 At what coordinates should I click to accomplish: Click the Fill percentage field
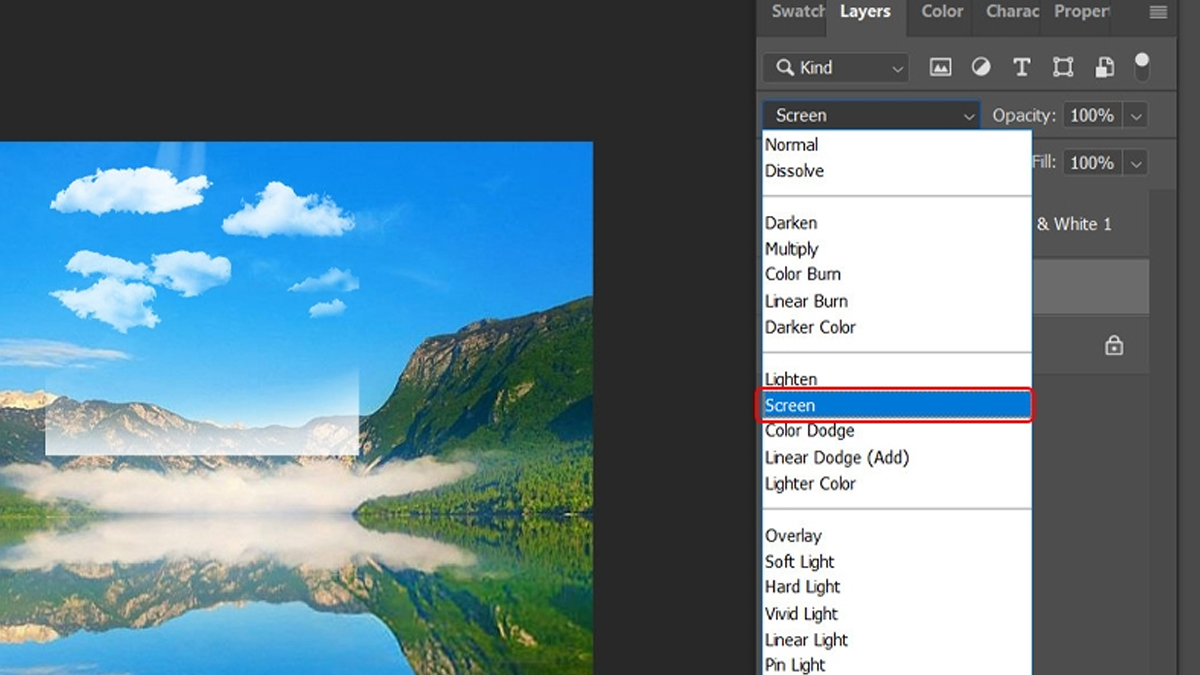[1092, 163]
